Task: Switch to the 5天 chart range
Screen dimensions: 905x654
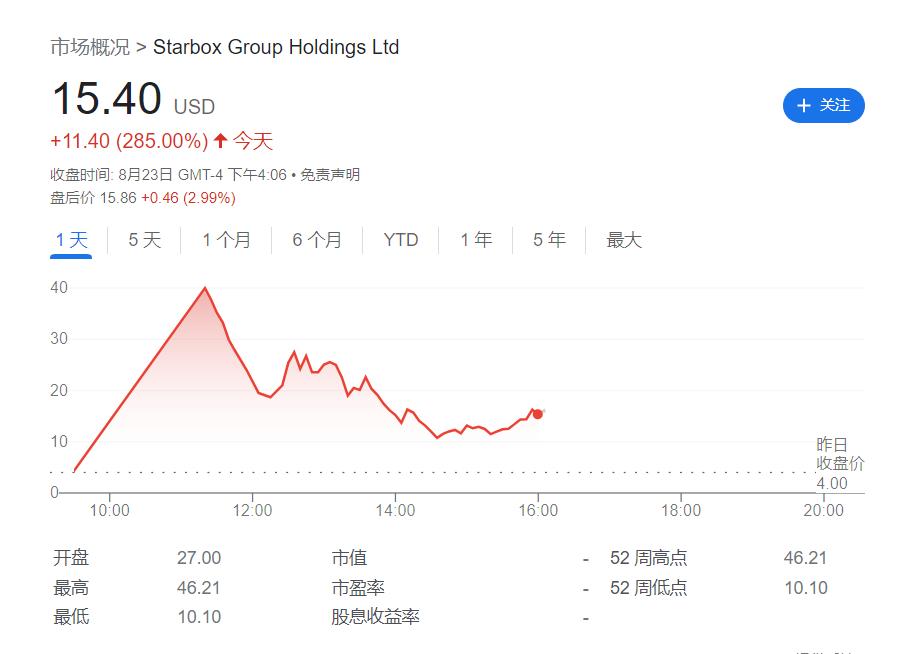Action: [142, 240]
